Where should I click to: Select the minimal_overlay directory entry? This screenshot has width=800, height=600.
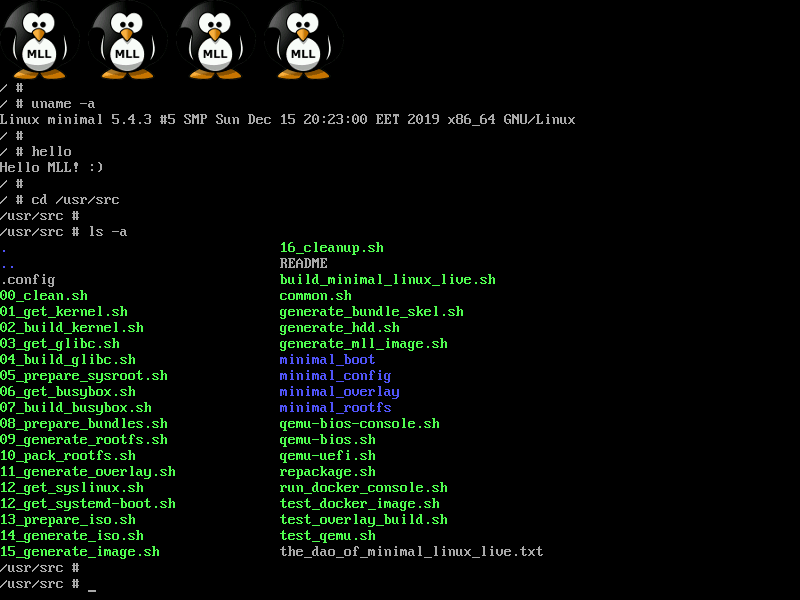coord(339,392)
